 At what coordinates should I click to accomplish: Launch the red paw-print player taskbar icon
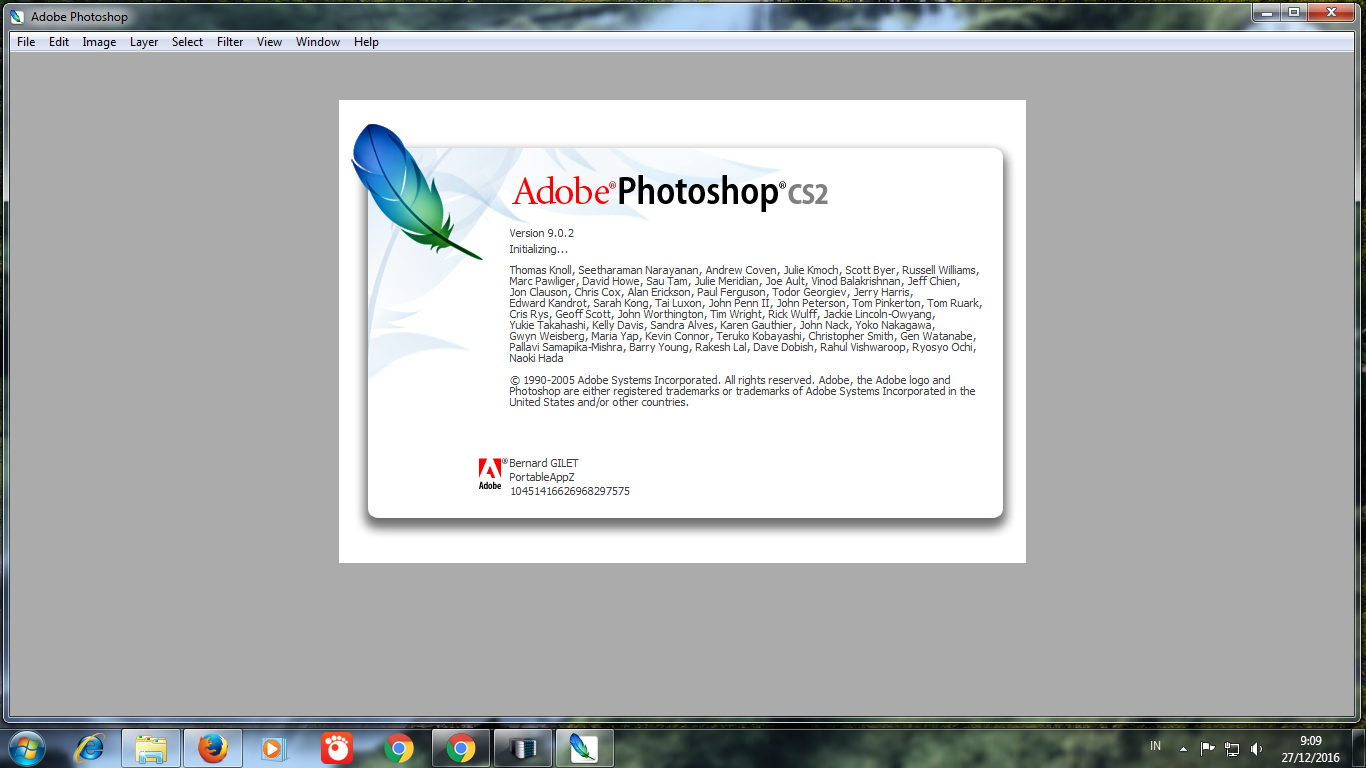tap(337, 748)
